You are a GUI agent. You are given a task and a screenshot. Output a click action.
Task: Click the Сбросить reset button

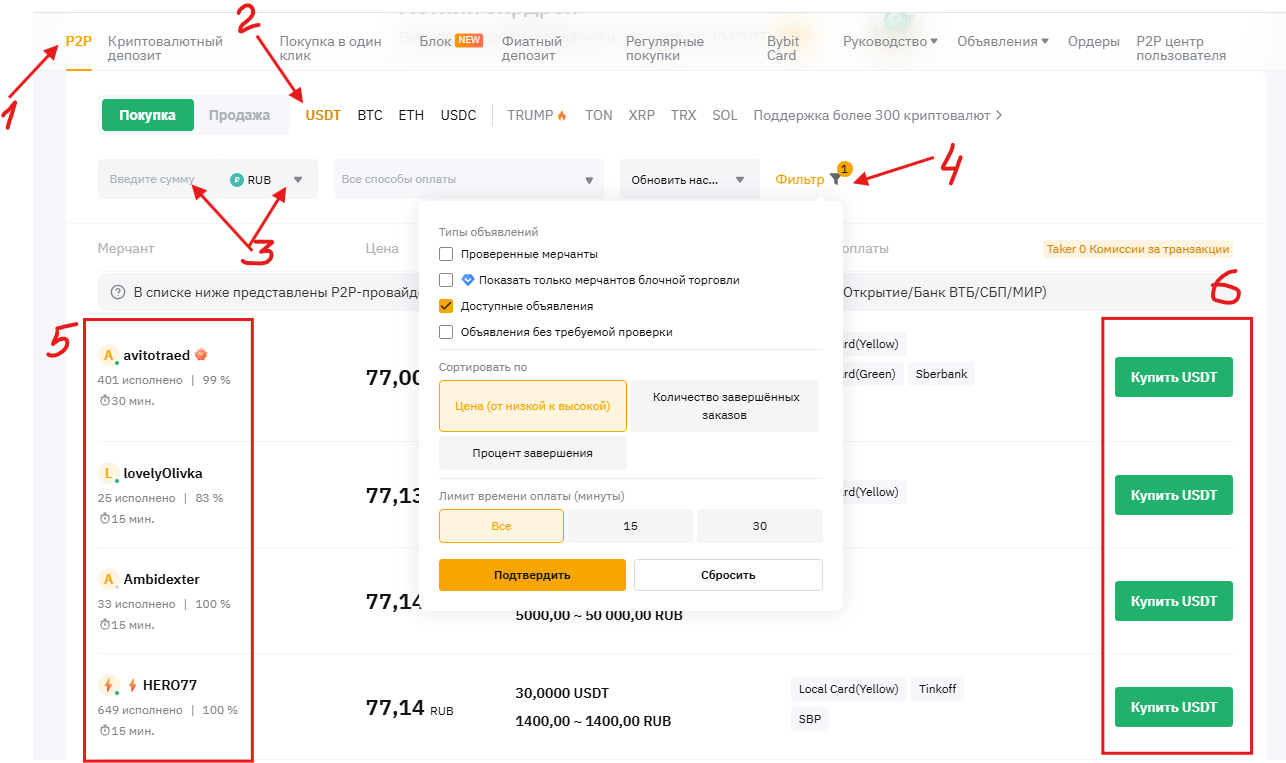point(728,575)
